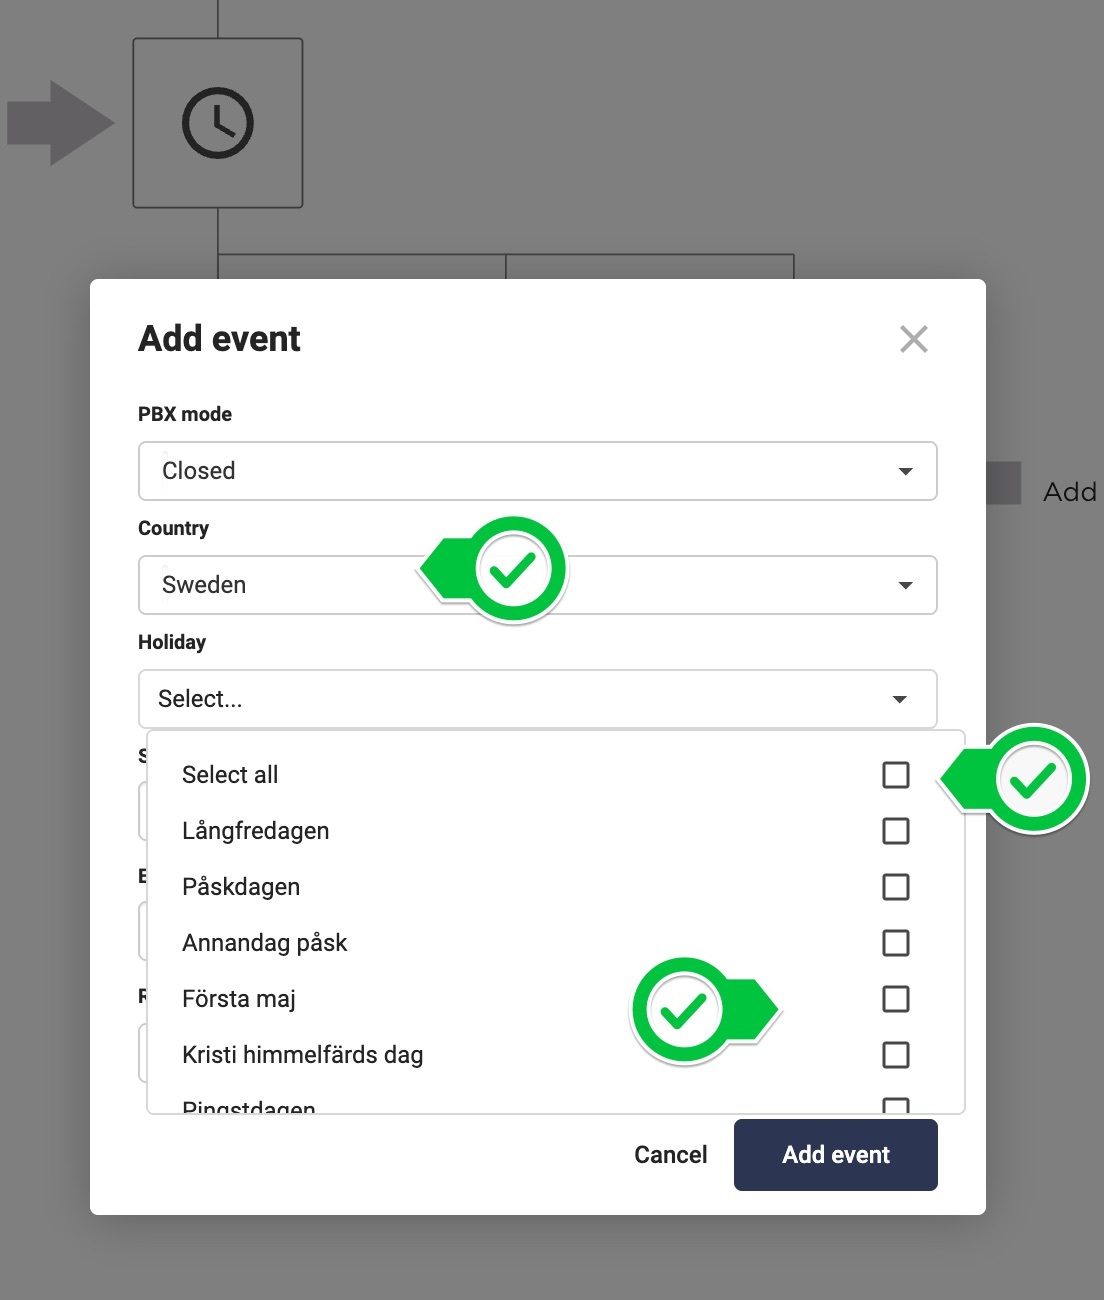The width and height of the screenshot is (1104, 1300).
Task: Click the green checkmark badge on Country field
Action: pyautogui.click(x=513, y=569)
